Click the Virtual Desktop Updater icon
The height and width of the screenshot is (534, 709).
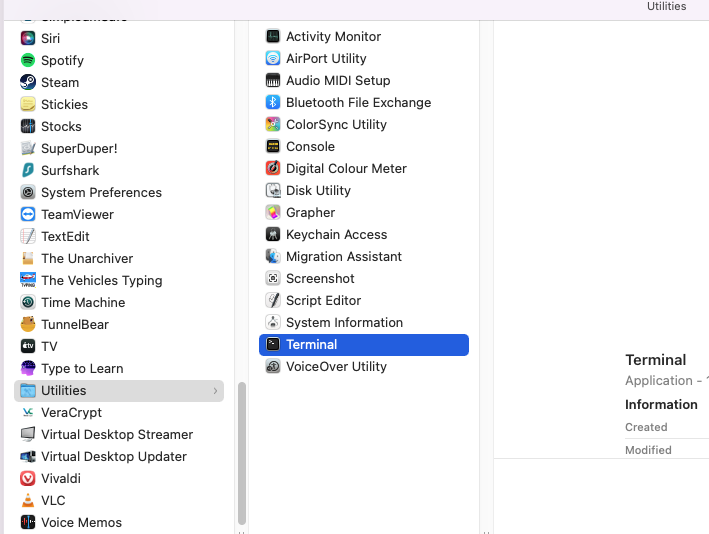(x=28, y=456)
